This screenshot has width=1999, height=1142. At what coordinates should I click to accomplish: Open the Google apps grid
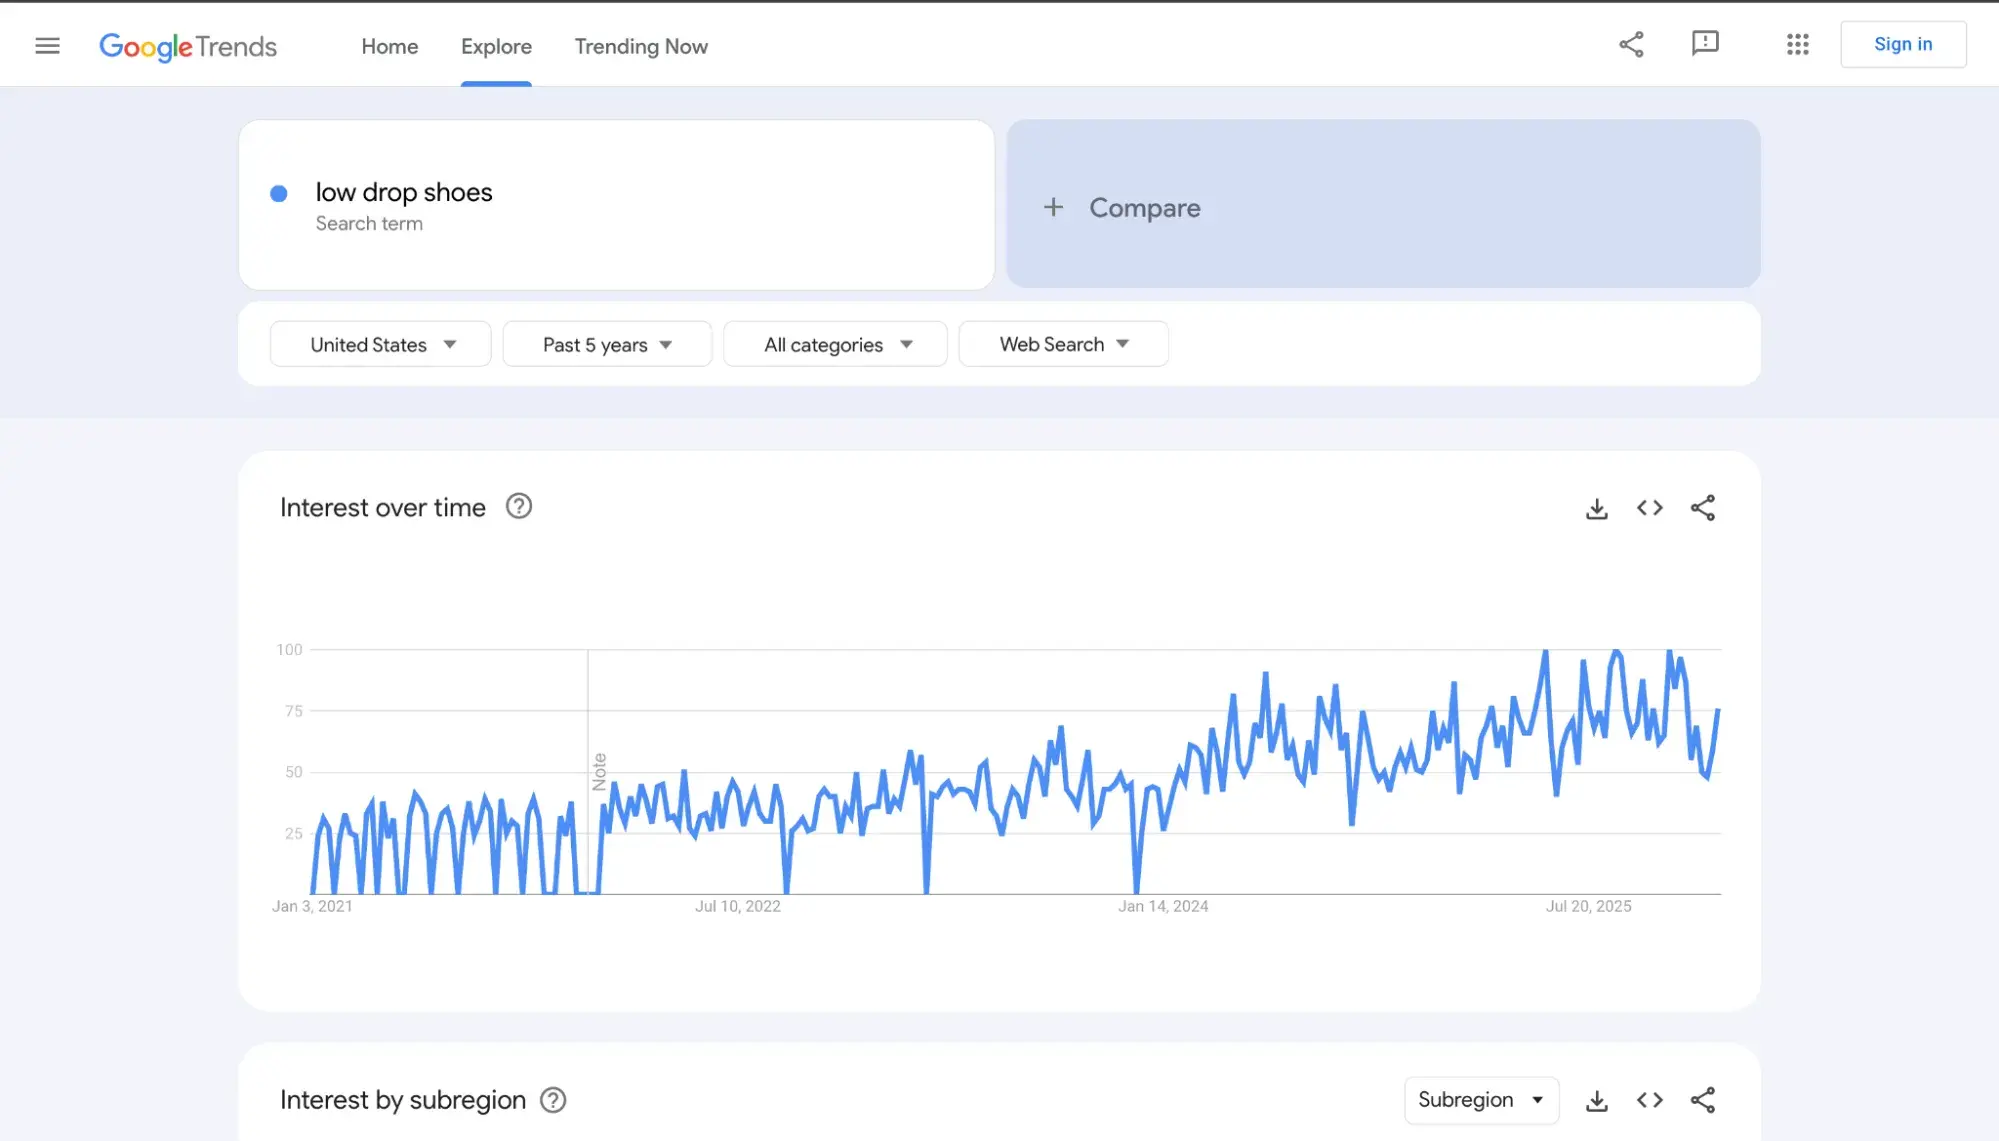[x=1797, y=44]
